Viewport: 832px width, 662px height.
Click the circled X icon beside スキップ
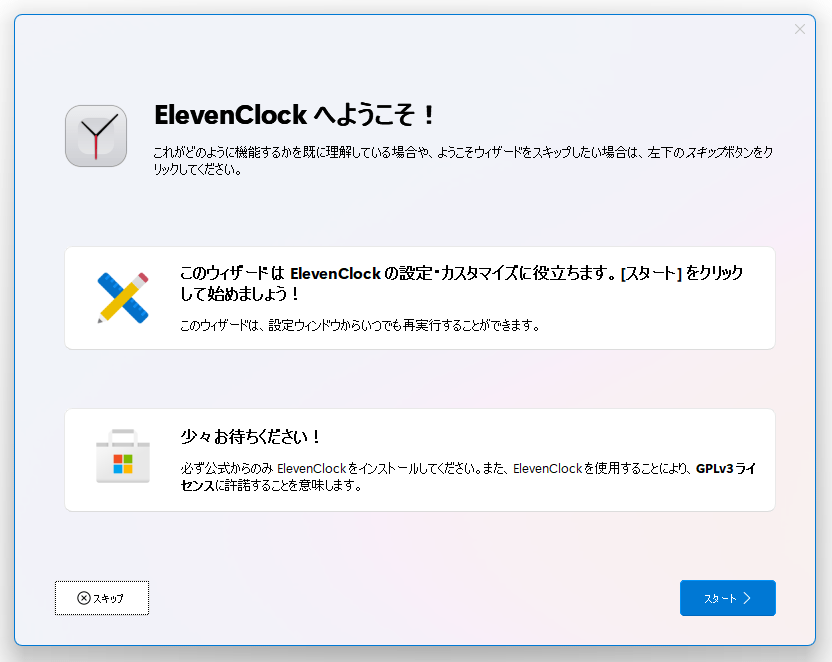tap(84, 598)
